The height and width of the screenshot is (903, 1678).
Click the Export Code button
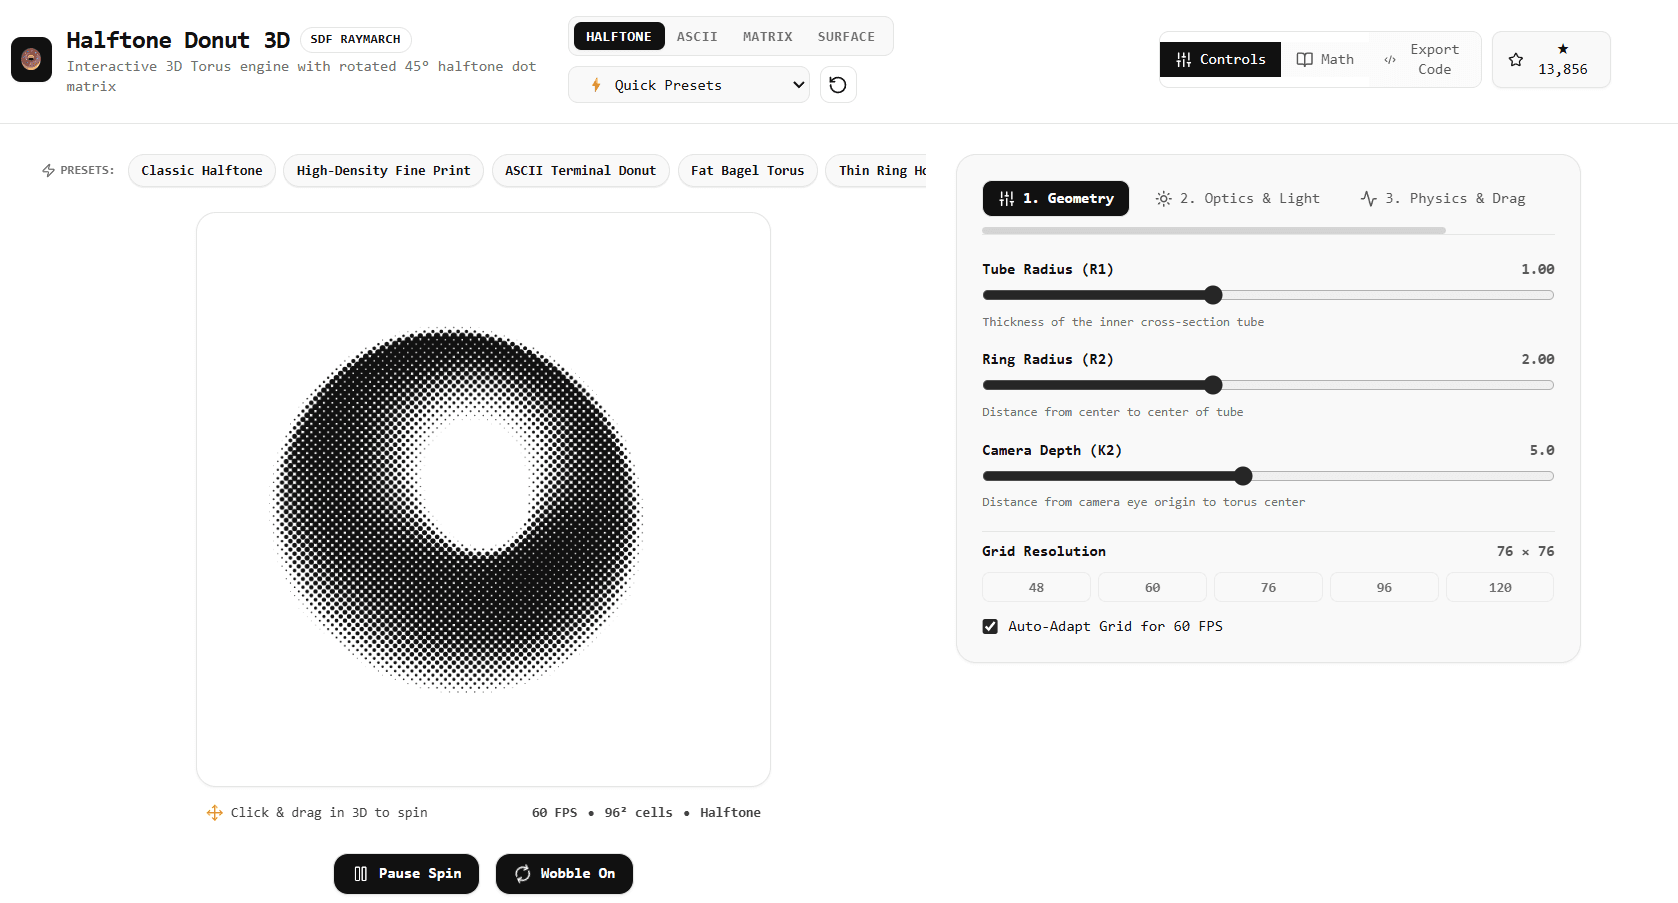[x=1425, y=59]
